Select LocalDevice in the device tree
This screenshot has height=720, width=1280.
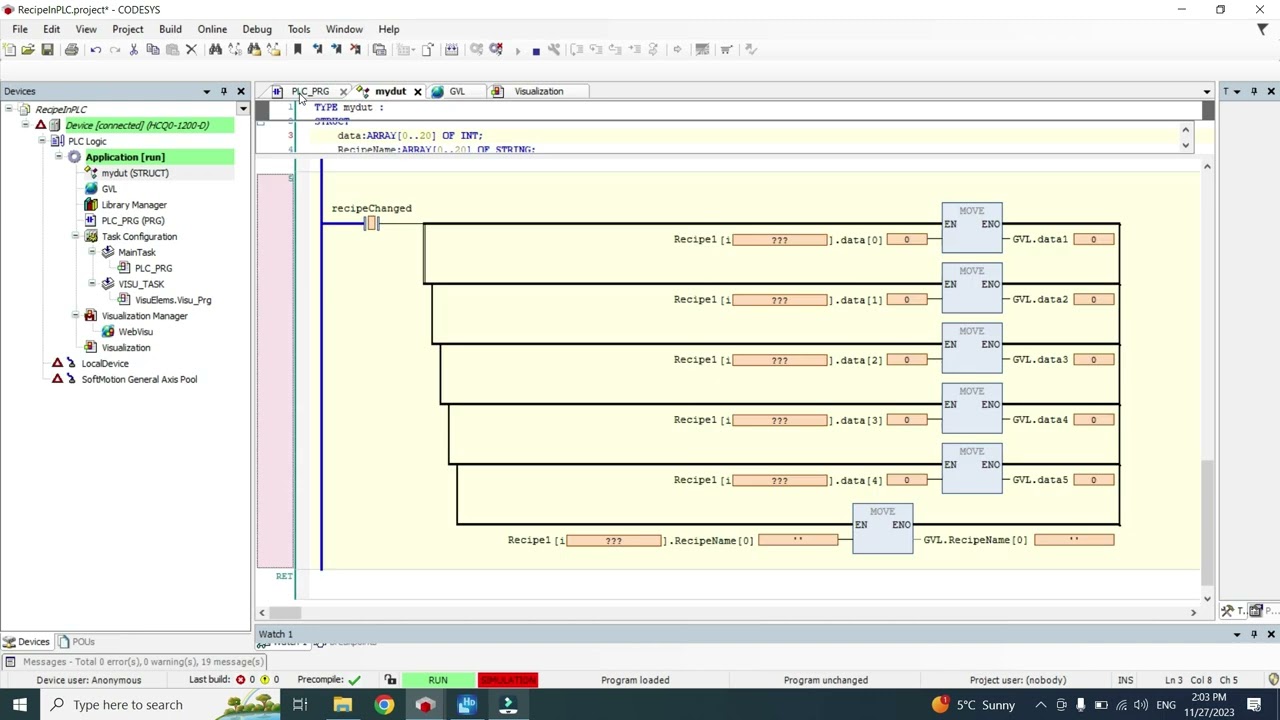click(x=105, y=363)
